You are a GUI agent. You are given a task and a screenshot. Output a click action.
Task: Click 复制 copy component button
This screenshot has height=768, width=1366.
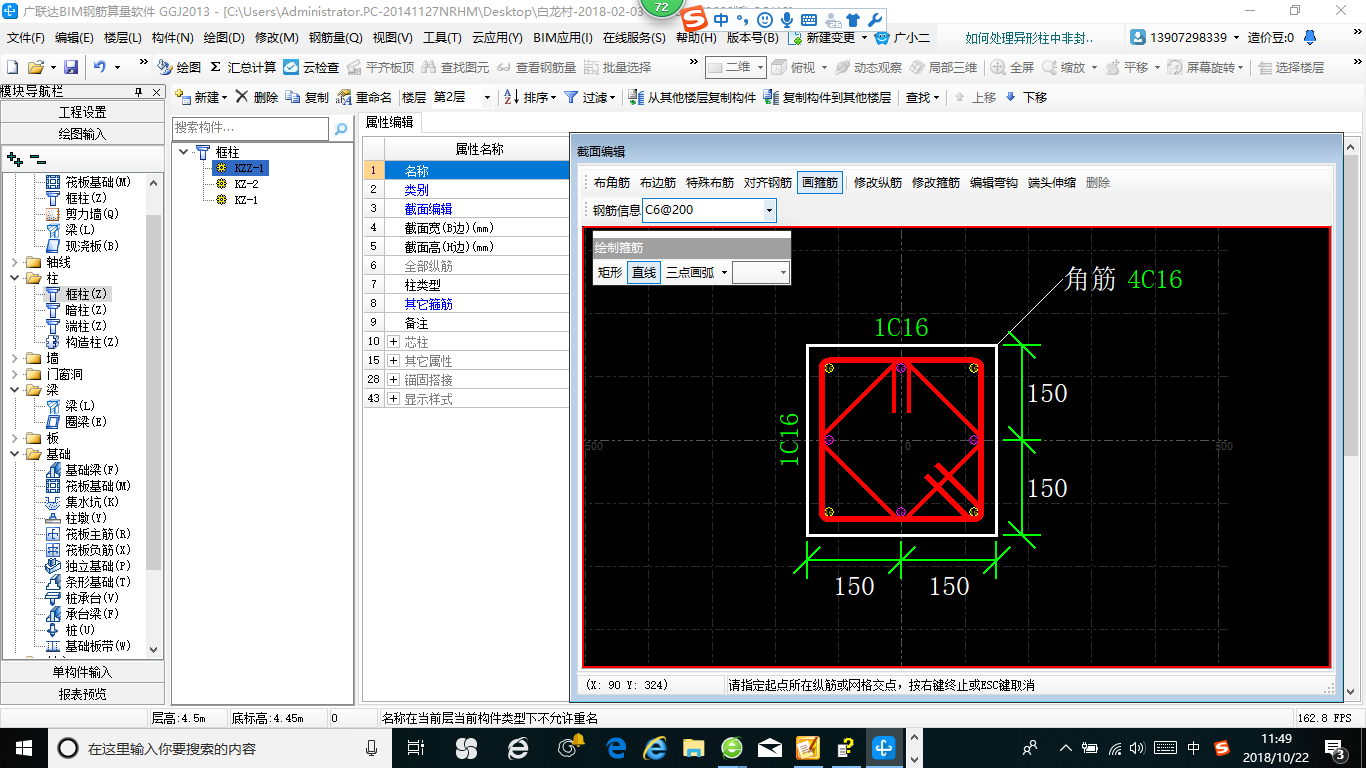click(x=307, y=98)
